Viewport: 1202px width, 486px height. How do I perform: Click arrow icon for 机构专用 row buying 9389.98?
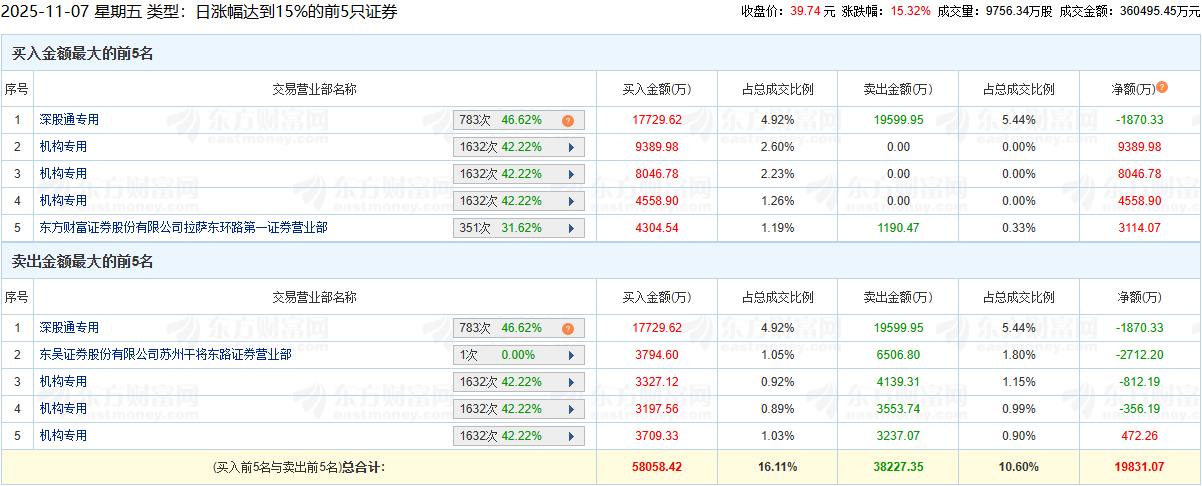[571, 147]
